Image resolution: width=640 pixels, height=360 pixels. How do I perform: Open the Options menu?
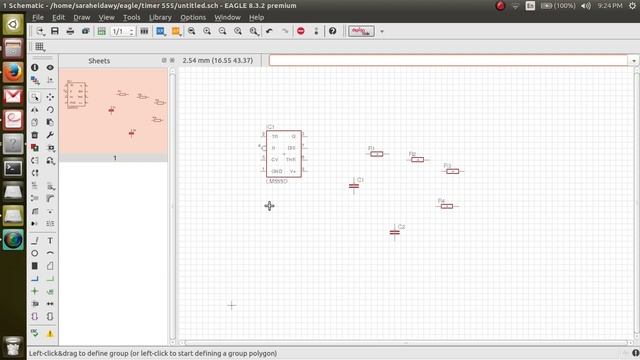pos(193,18)
